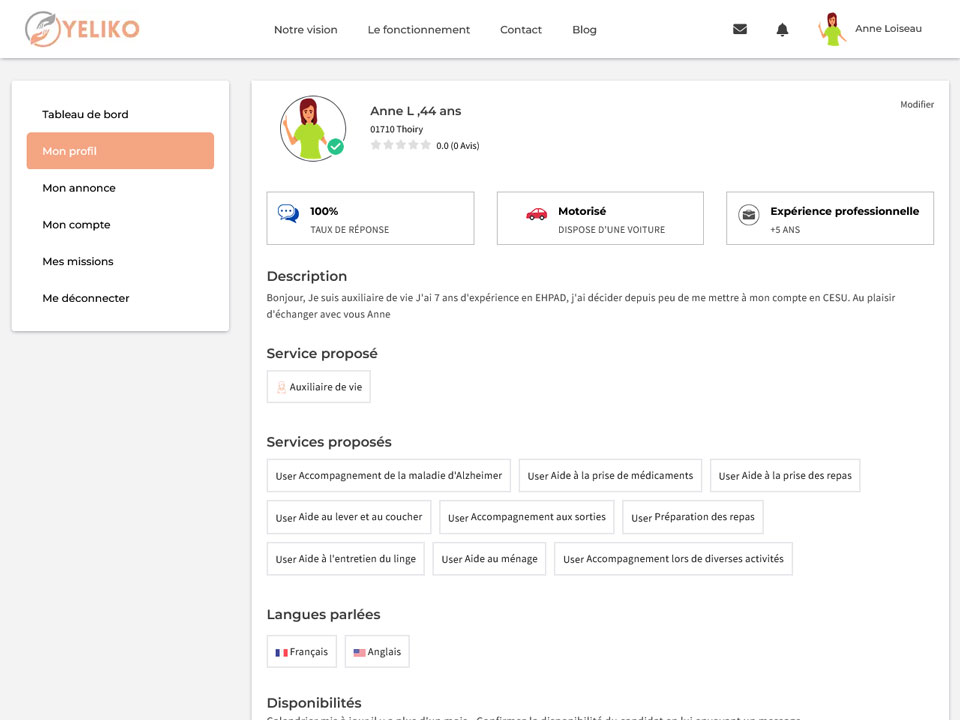This screenshot has width=960, height=720.
Task: Click the Modifier link
Action: click(917, 105)
